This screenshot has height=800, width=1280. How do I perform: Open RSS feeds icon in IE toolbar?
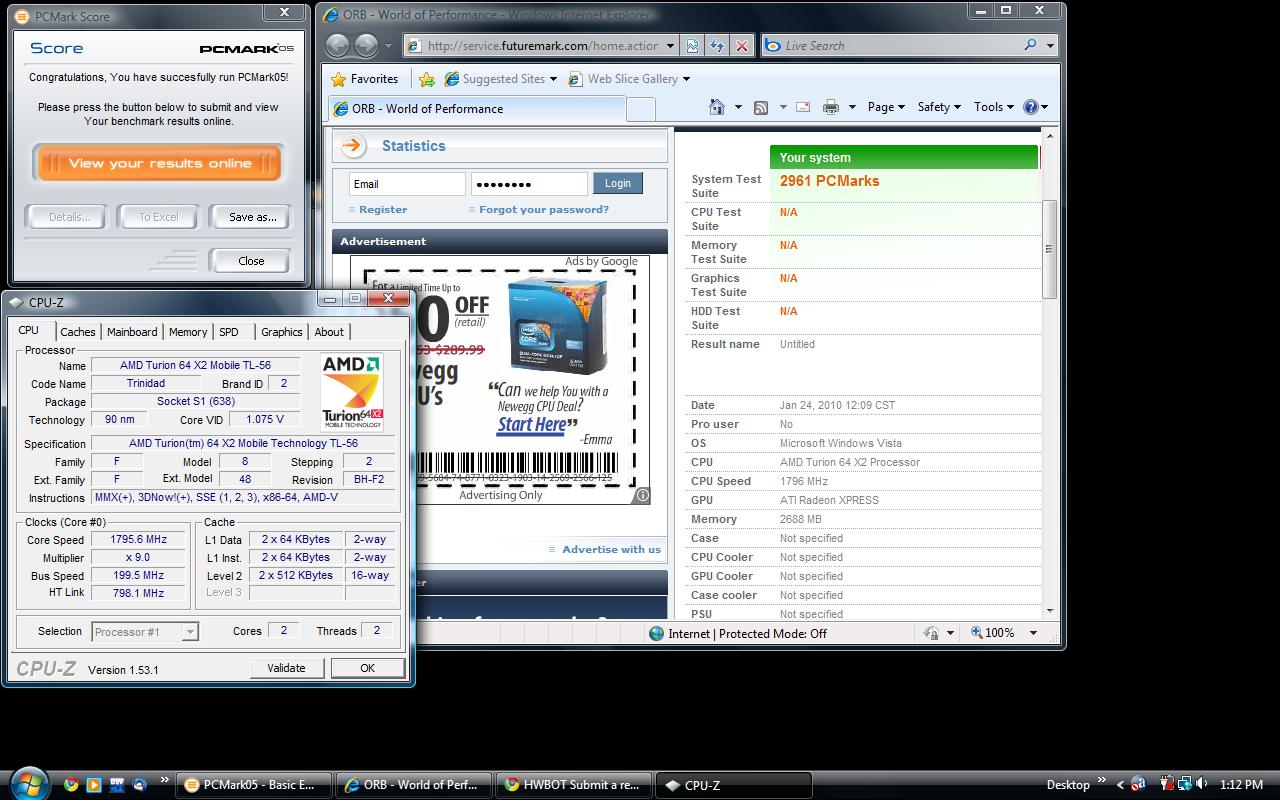click(761, 107)
